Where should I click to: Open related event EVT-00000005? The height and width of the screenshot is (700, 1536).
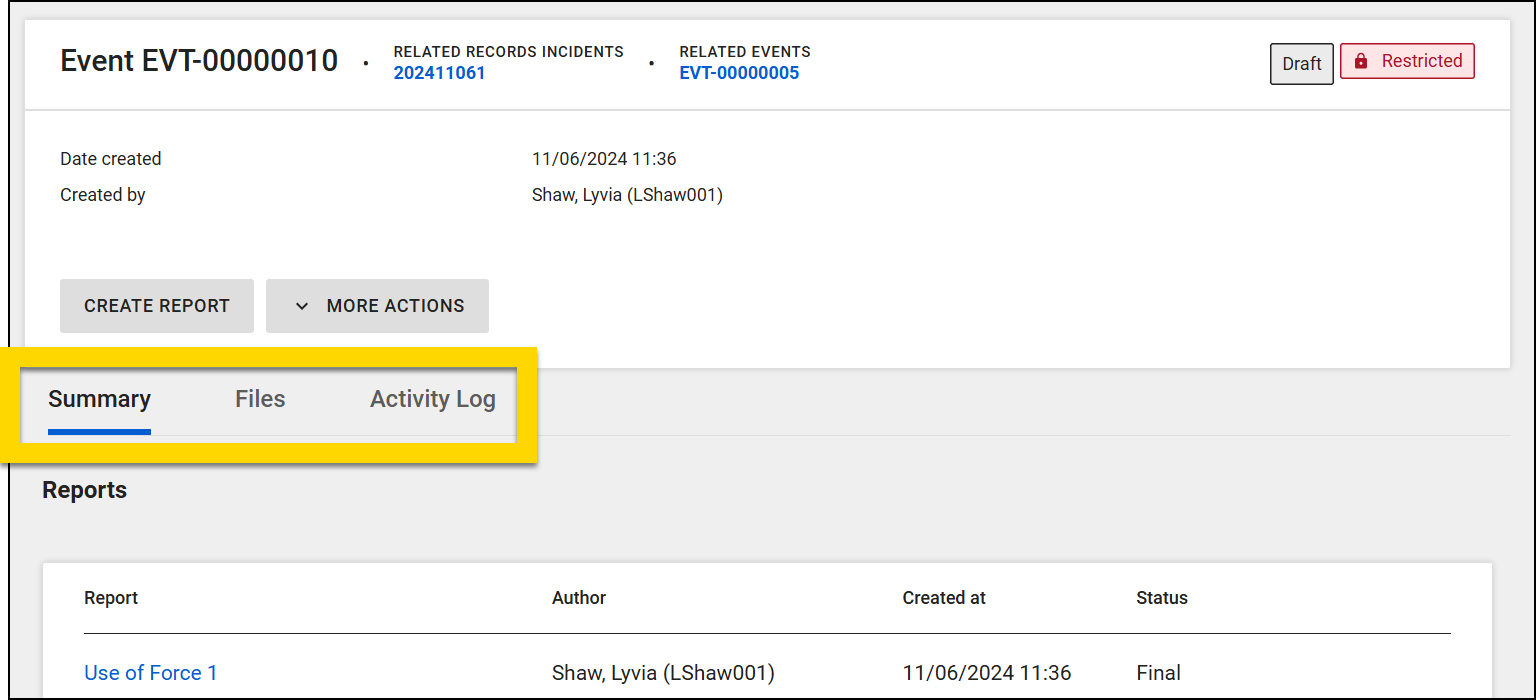point(739,72)
